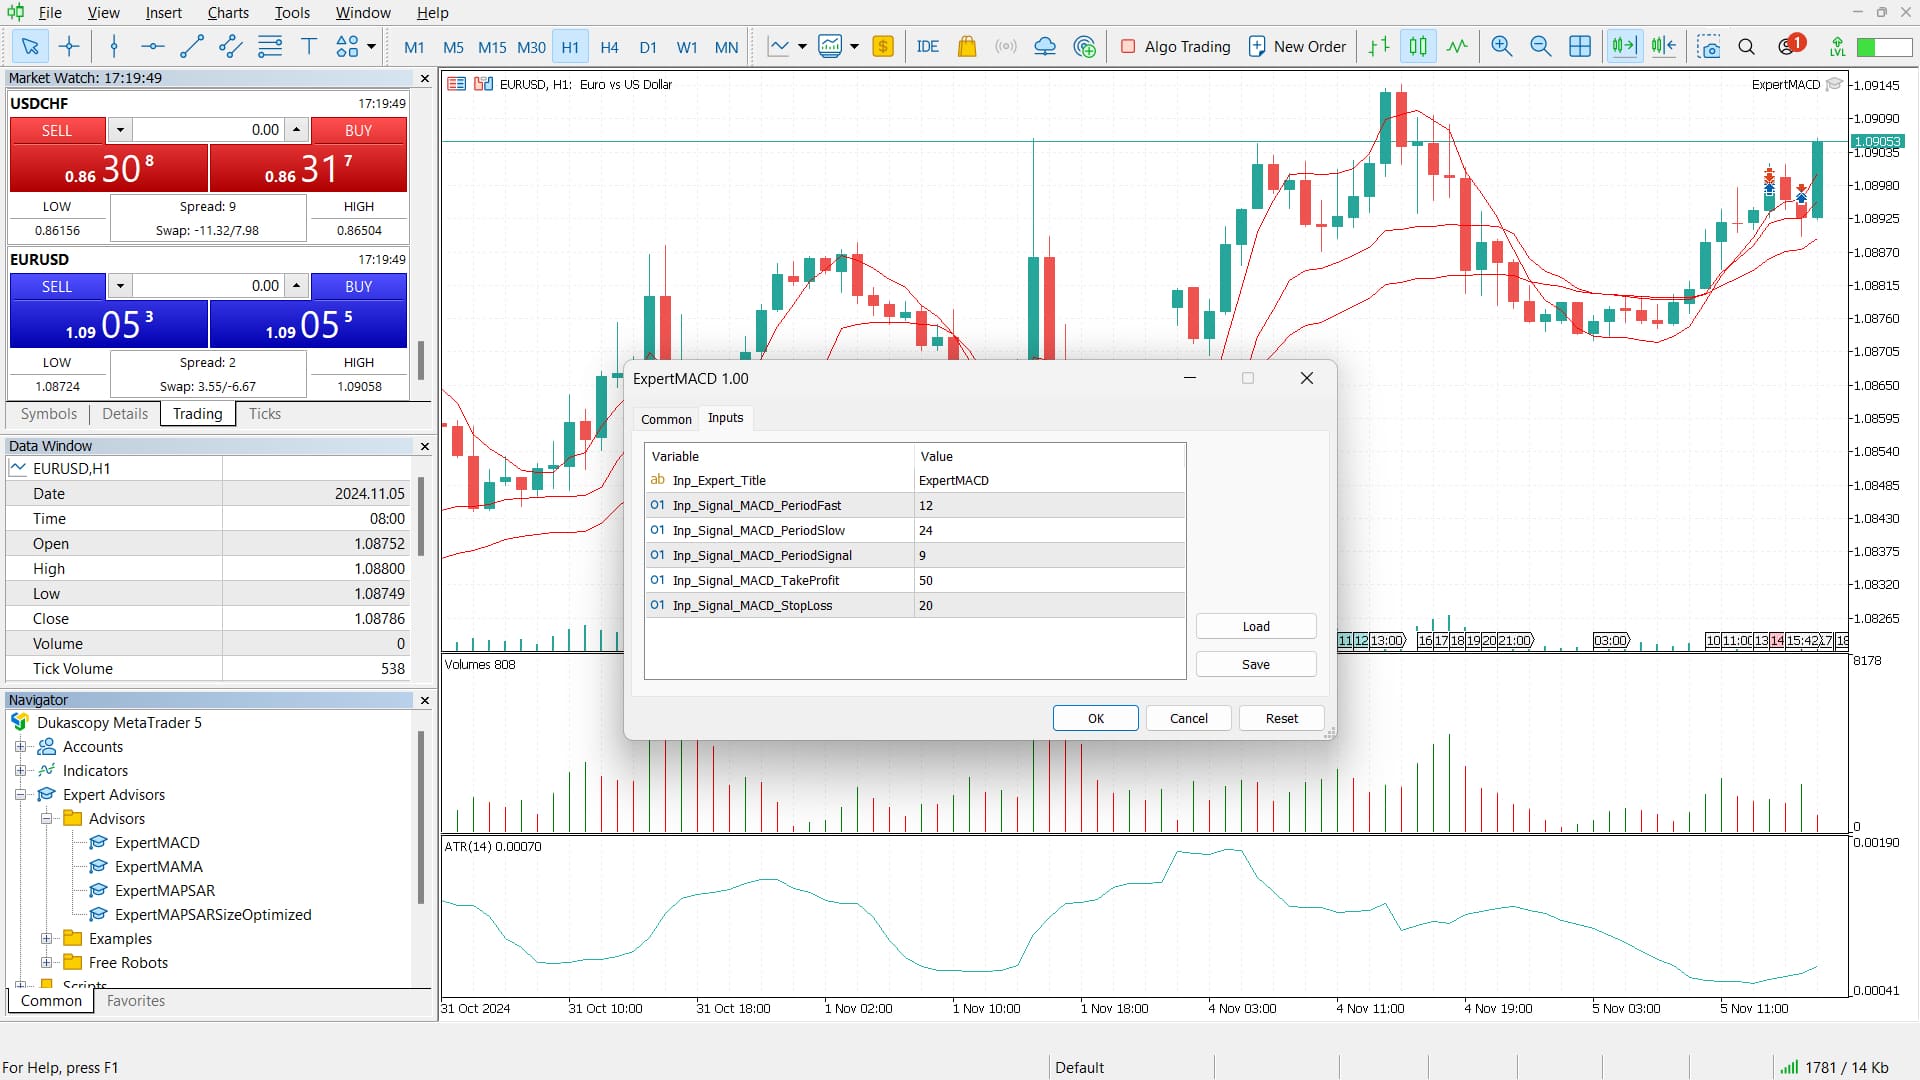Open the shapes tool dropdown arrow
This screenshot has width=1920, height=1080.
371,46
